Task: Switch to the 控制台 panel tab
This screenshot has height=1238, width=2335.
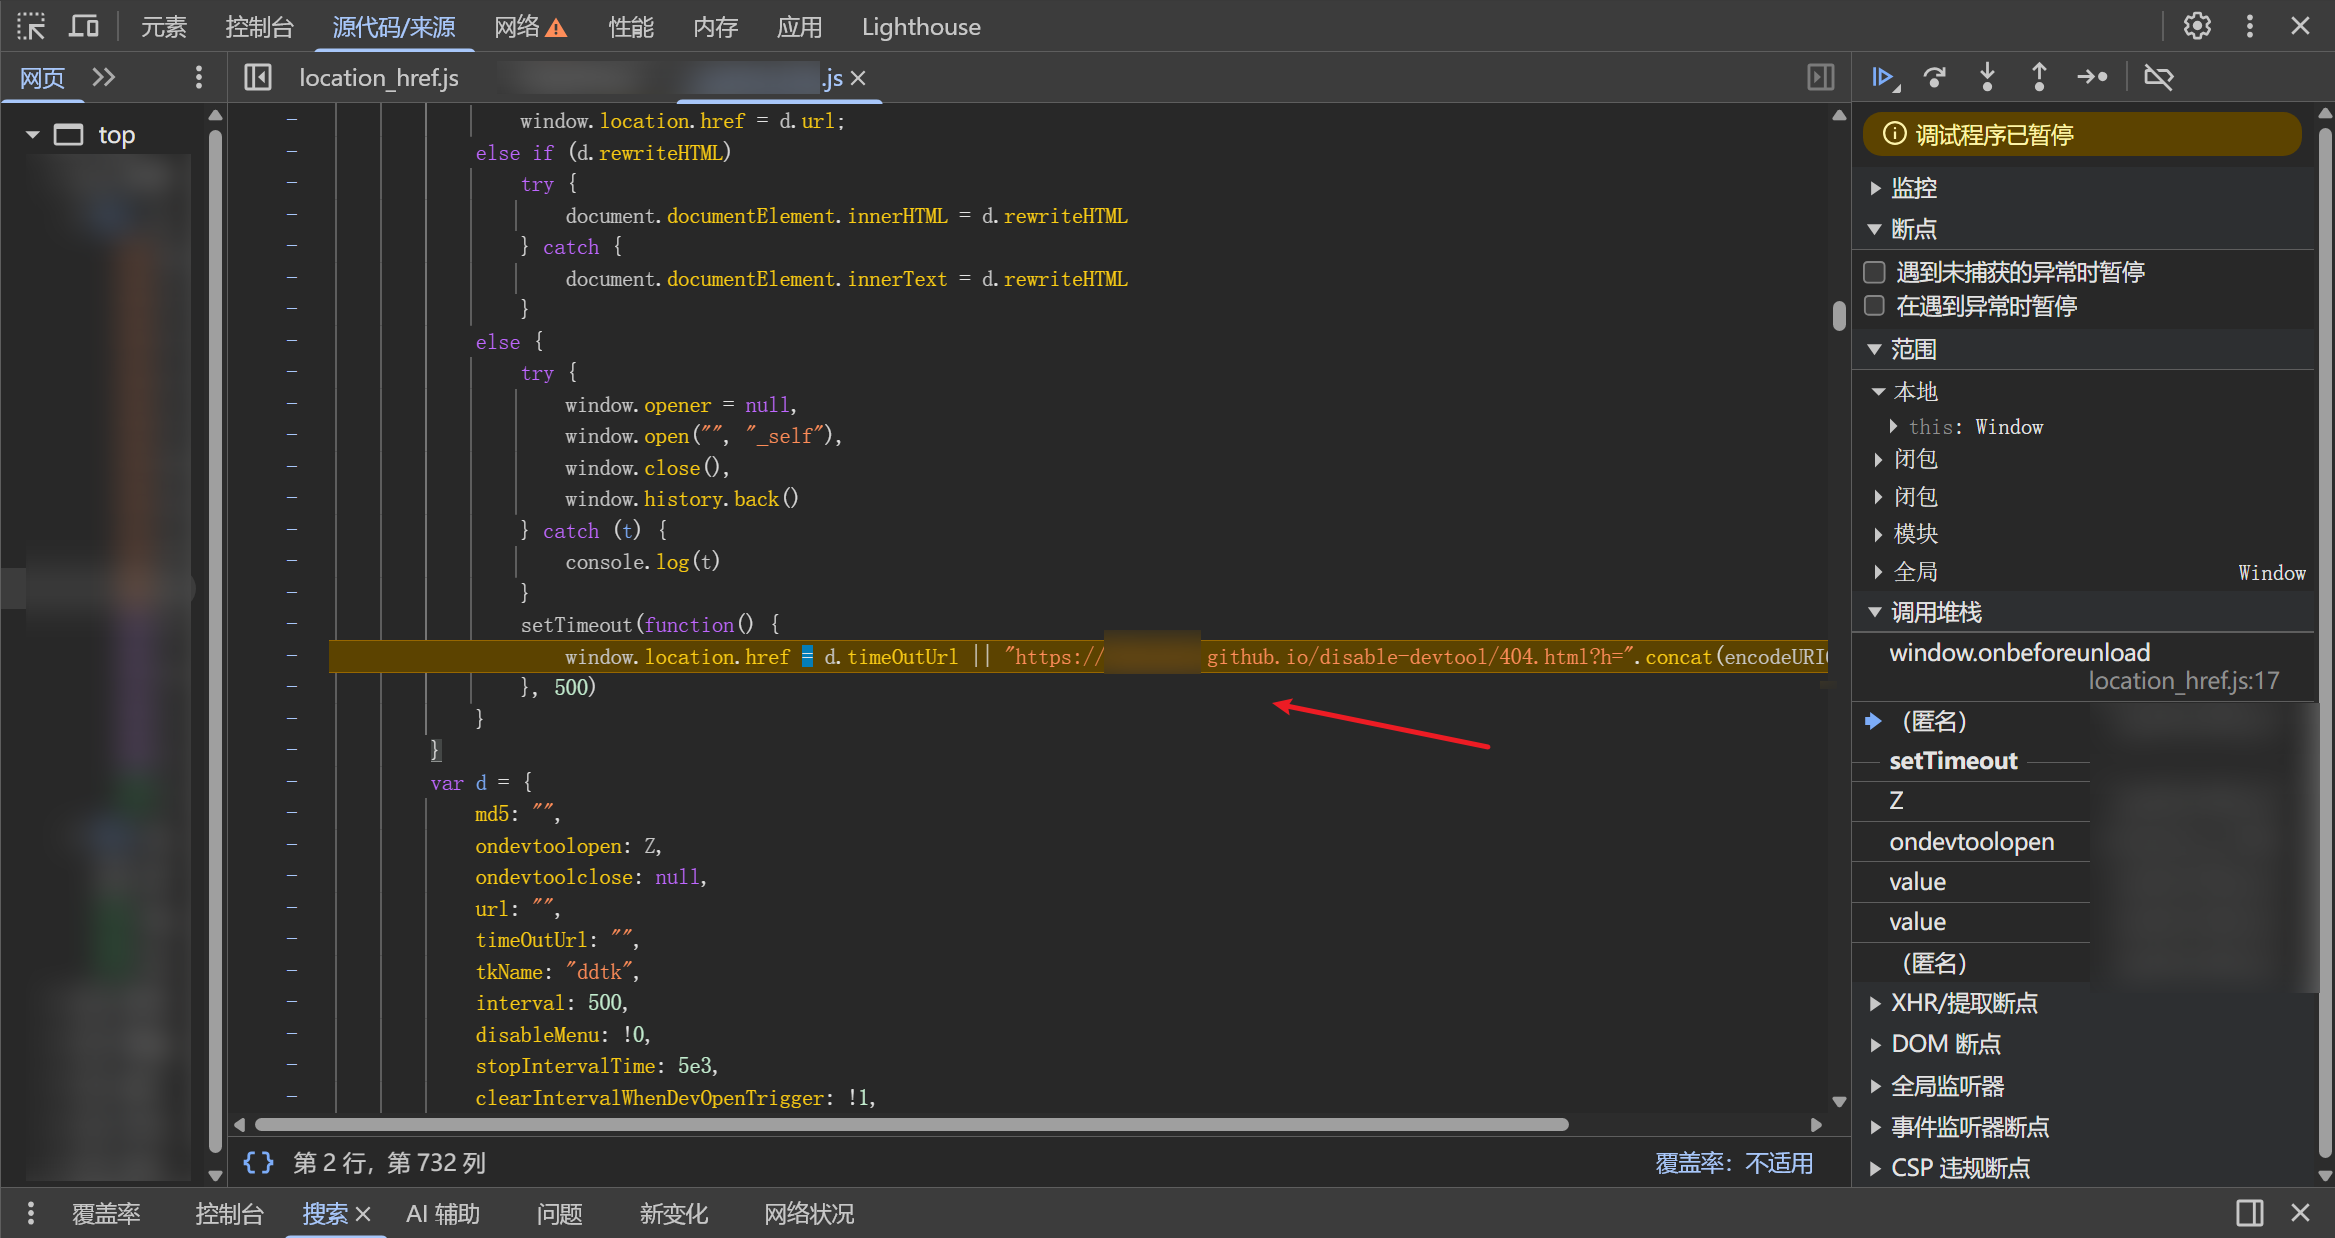Action: tap(260, 27)
